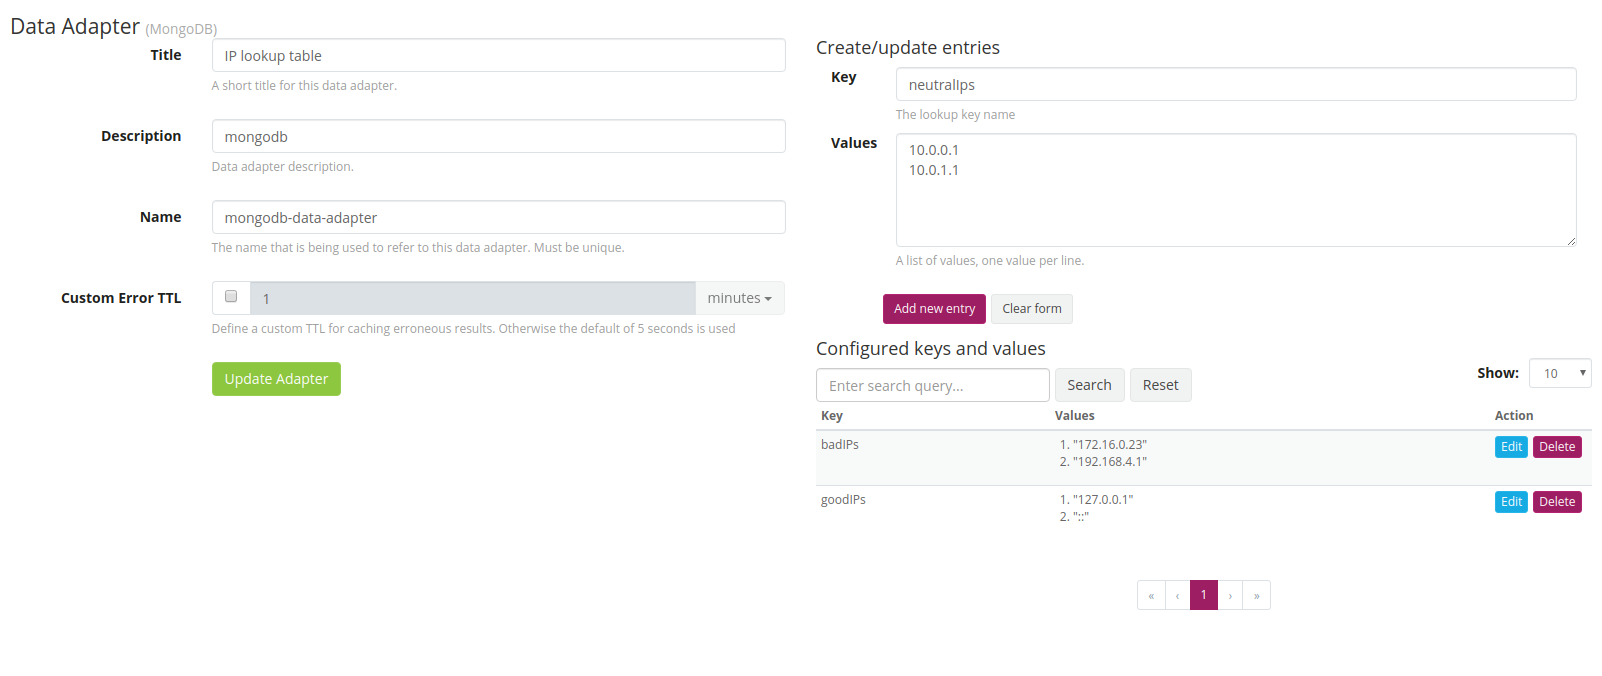Click the next-page pagination arrow
The width and height of the screenshot is (1602, 676).
tap(1230, 594)
